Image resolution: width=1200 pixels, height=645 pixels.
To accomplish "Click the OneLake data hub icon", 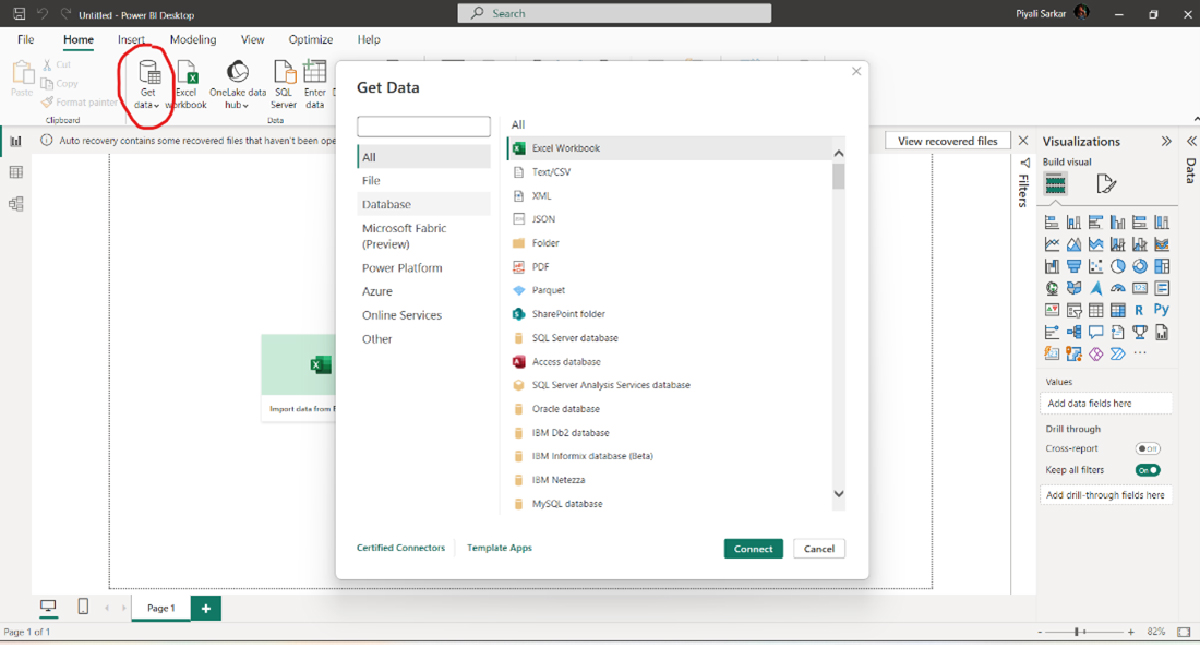I will tap(238, 73).
